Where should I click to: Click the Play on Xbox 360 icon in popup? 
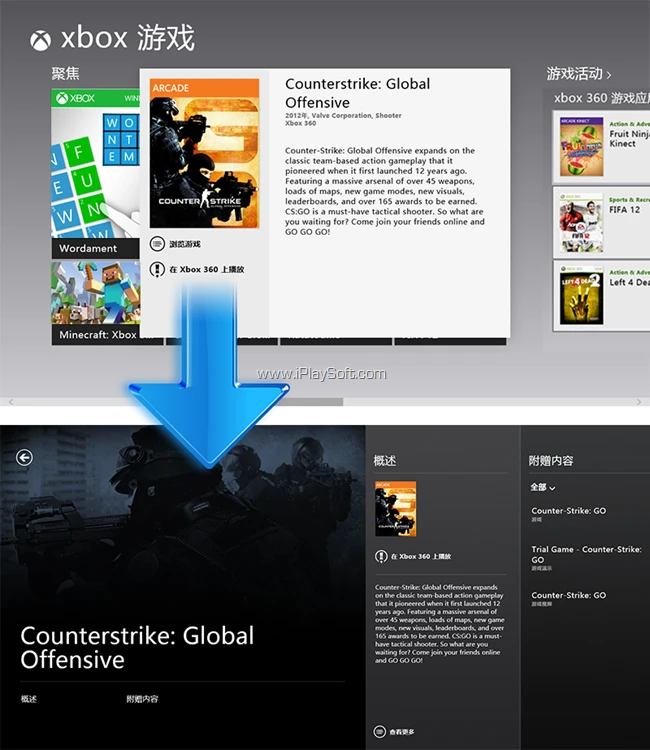tap(157, 269)
